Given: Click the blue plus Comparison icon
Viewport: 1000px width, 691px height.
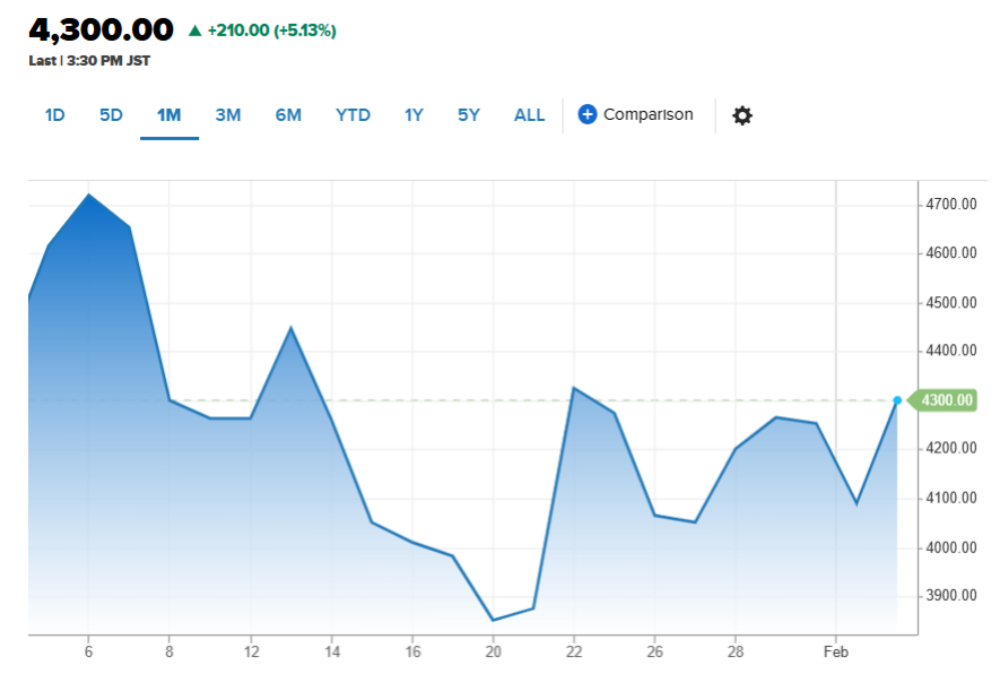Looking at the screenshot, I should (x=587, y=114).
